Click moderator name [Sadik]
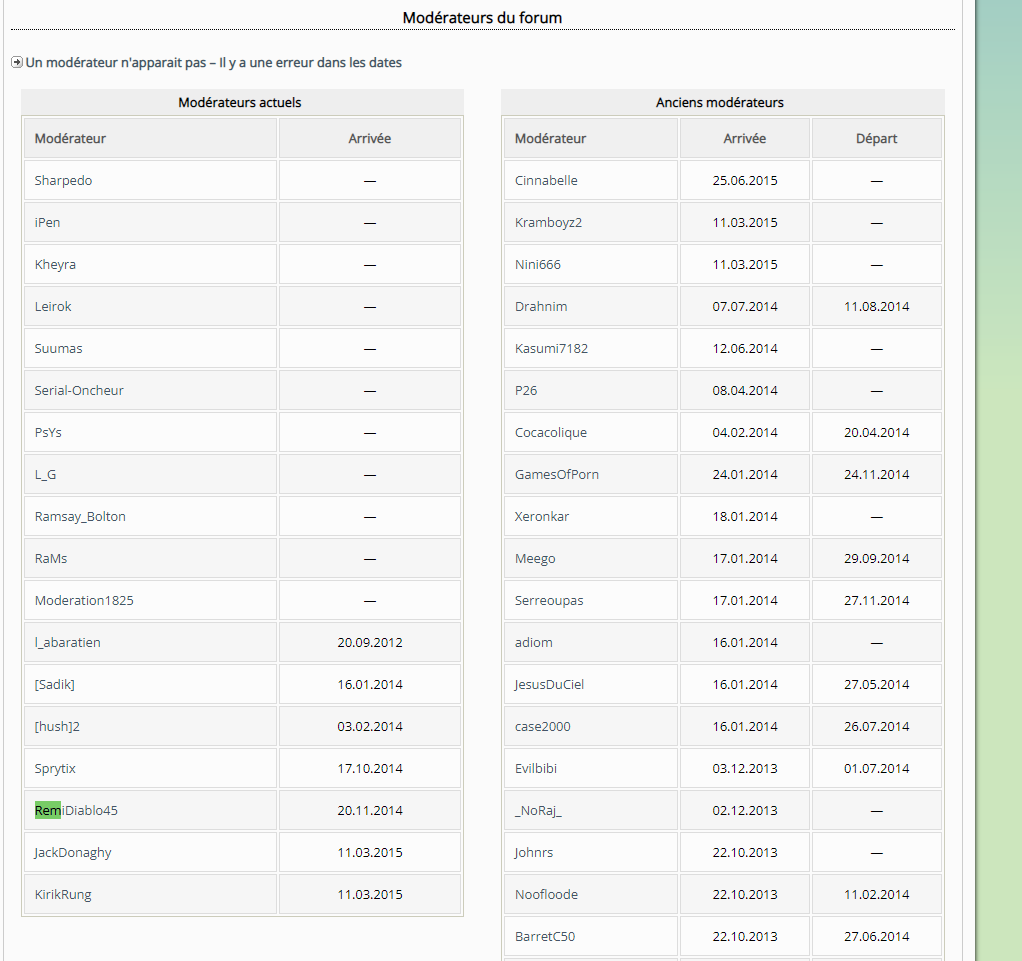The image size is (1022, 961). click(x=54, y=685)
